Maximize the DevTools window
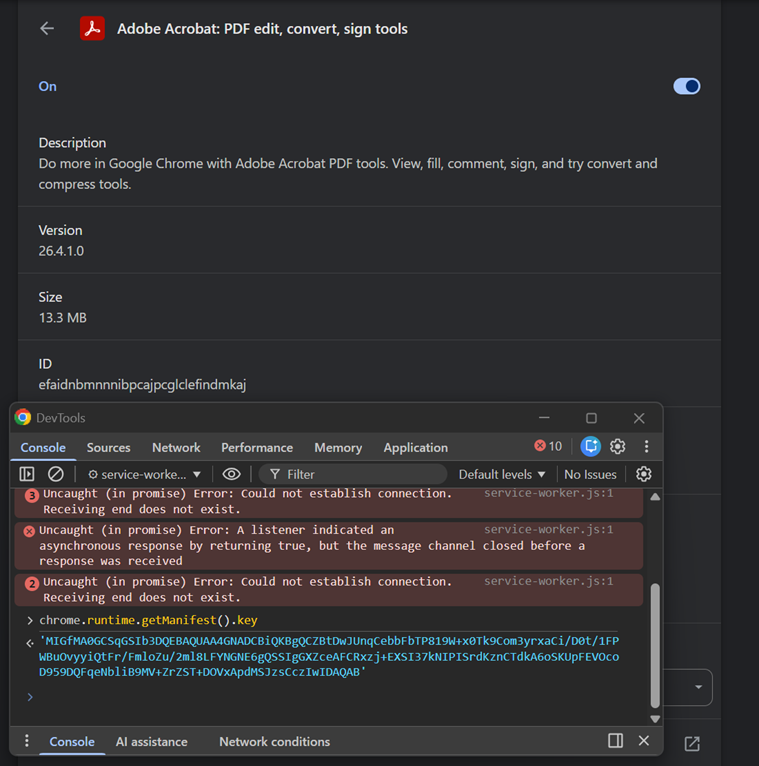759x766 pixels. click(x=591, y=418)
